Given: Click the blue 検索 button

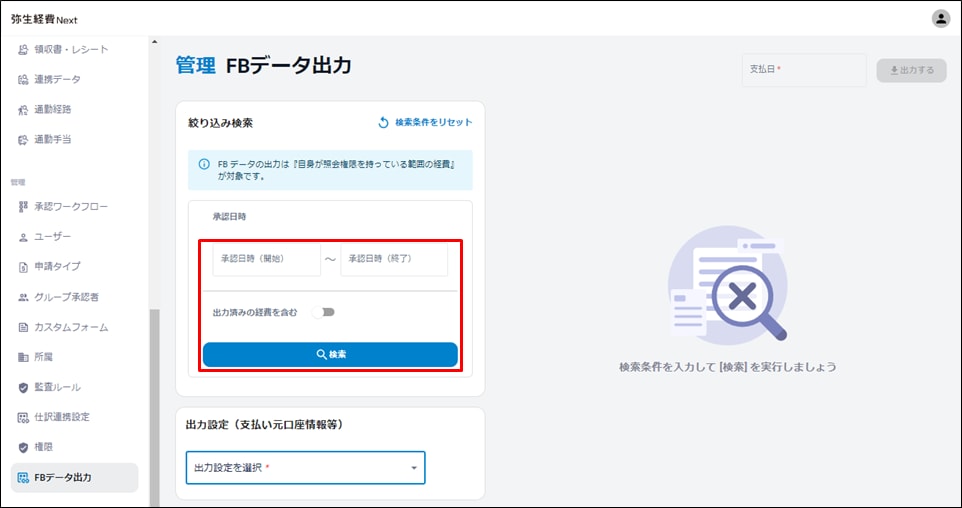Looking at the screenshot, I should [330, 355].
